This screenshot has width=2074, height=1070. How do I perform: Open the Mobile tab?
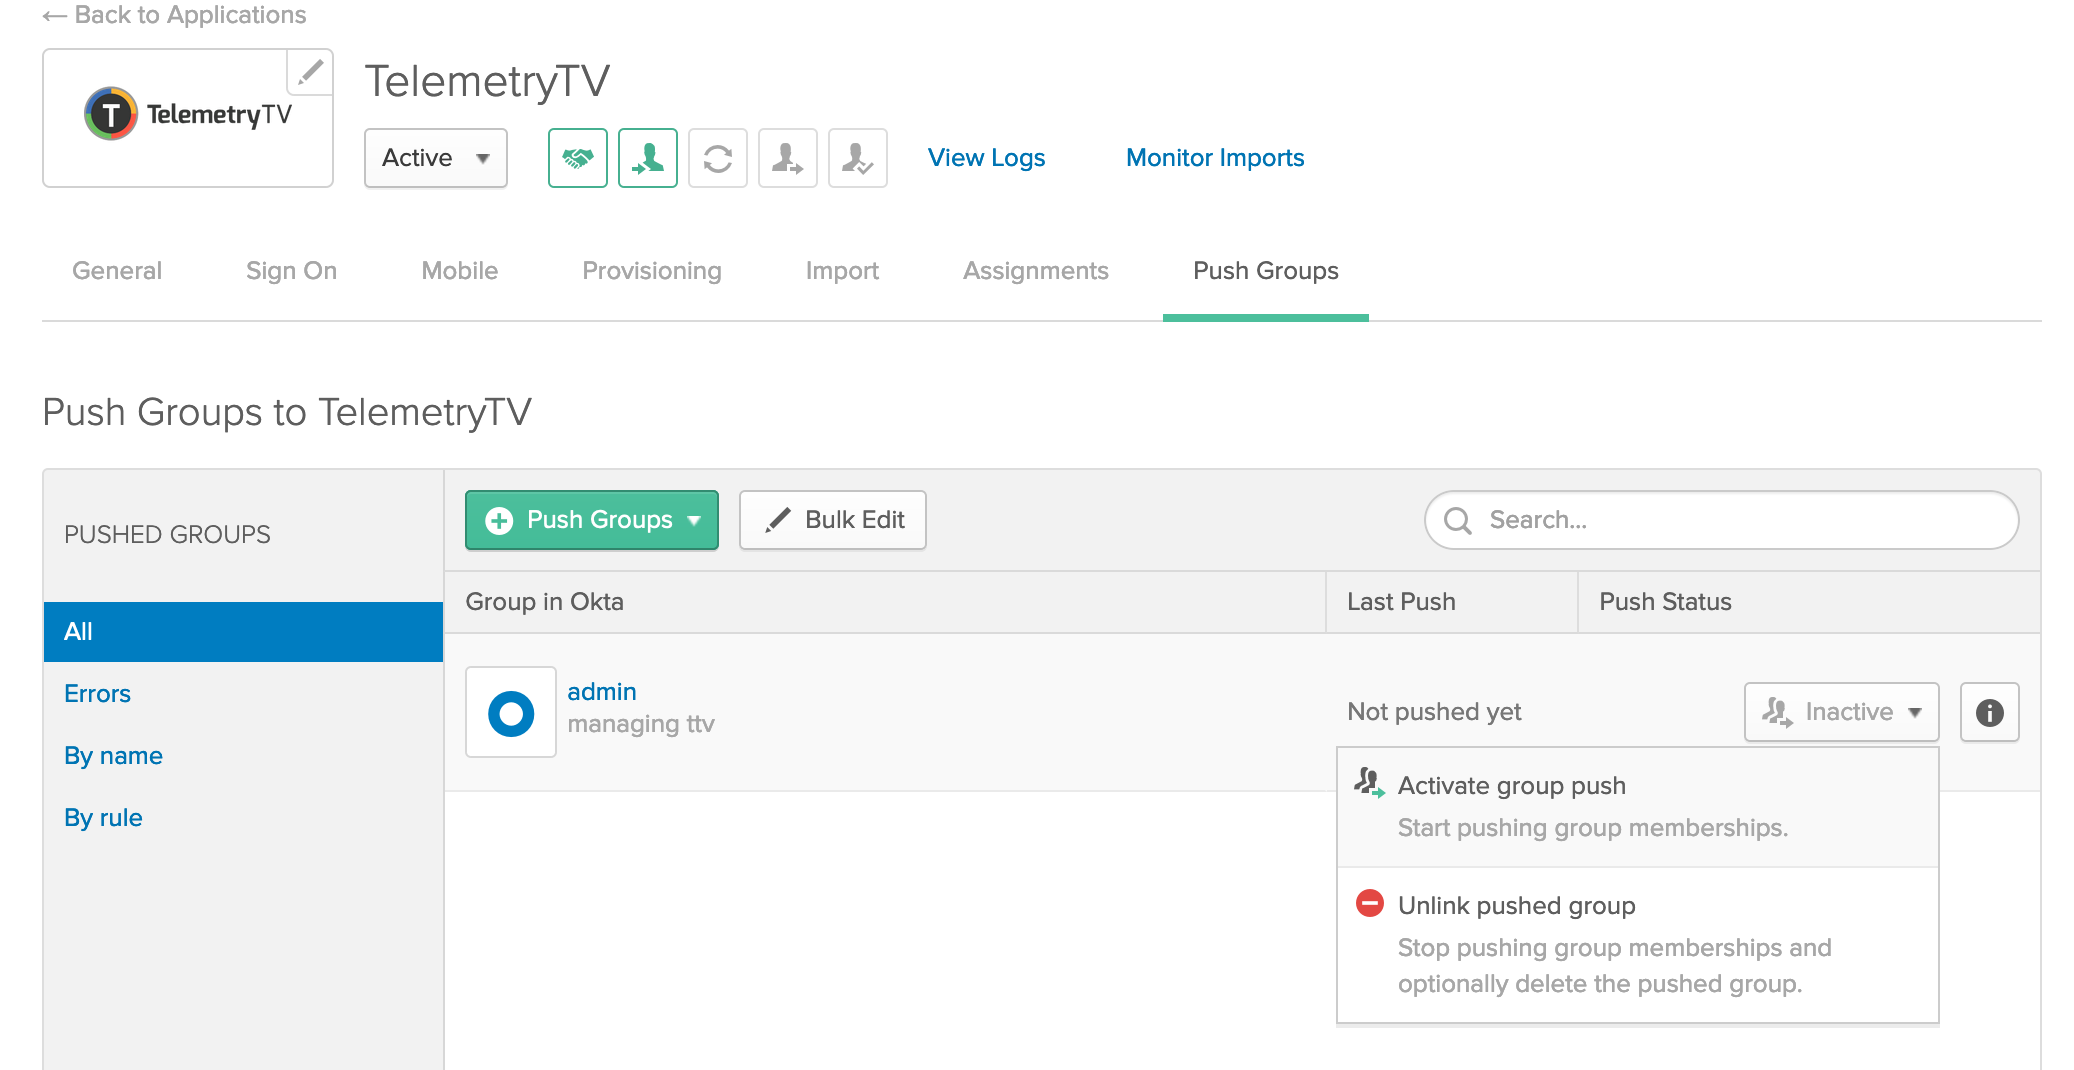click(x=460, y=271)
